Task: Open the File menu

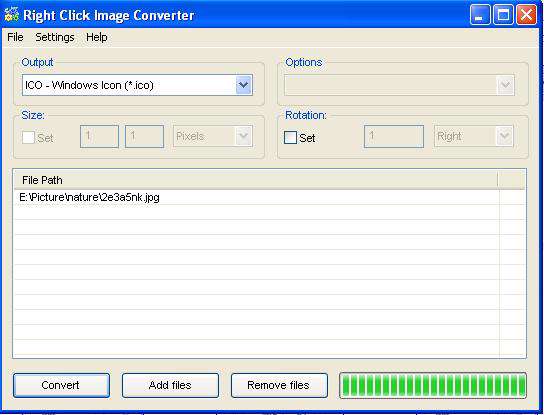Action: (15, 37)
